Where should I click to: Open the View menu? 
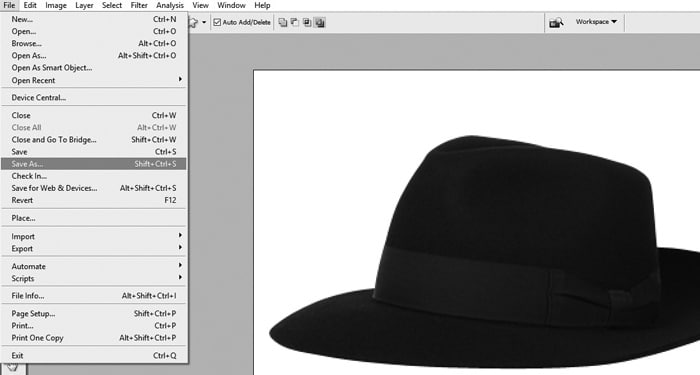(x=200, y=5)
